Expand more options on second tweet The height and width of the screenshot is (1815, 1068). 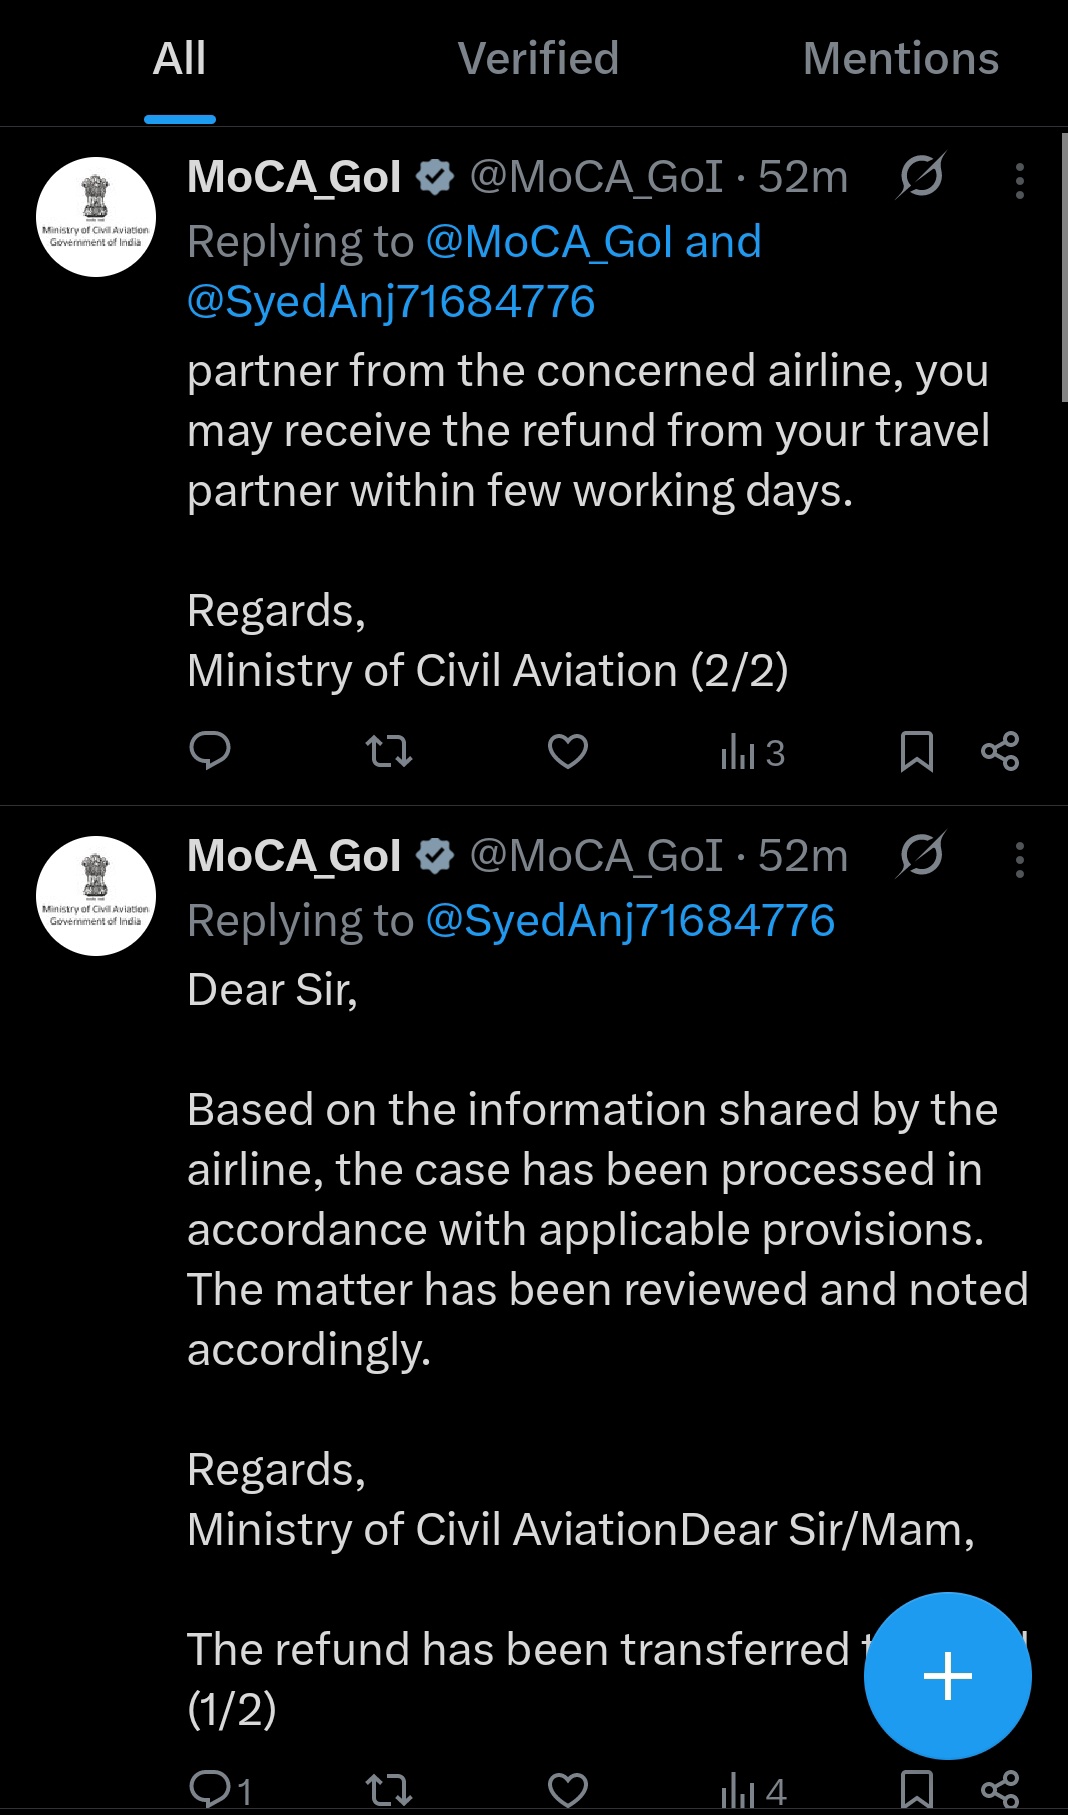(1019, 860)
